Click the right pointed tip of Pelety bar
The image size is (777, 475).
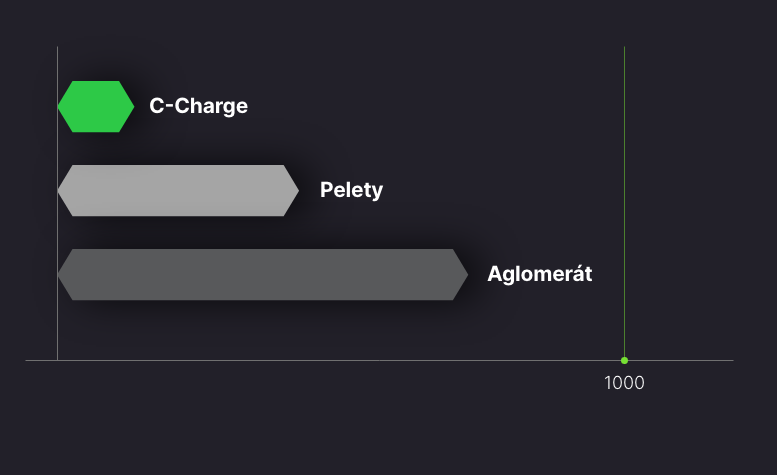[296, 190]
